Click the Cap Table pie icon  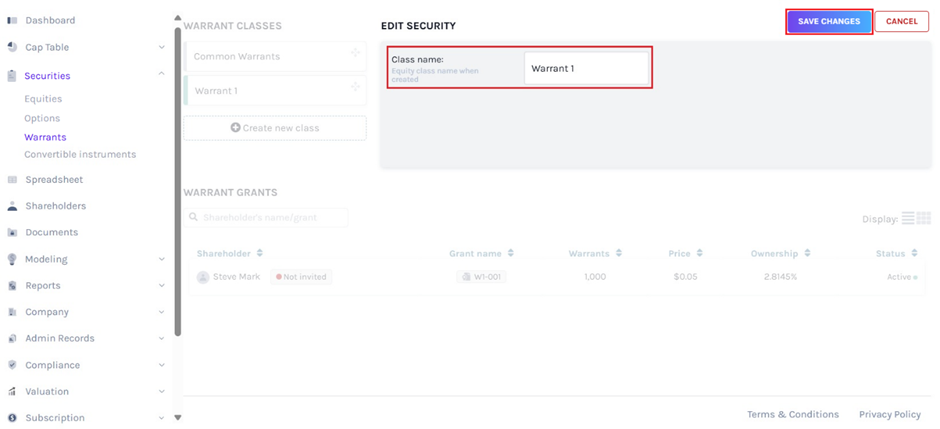(x=12, y=47)
